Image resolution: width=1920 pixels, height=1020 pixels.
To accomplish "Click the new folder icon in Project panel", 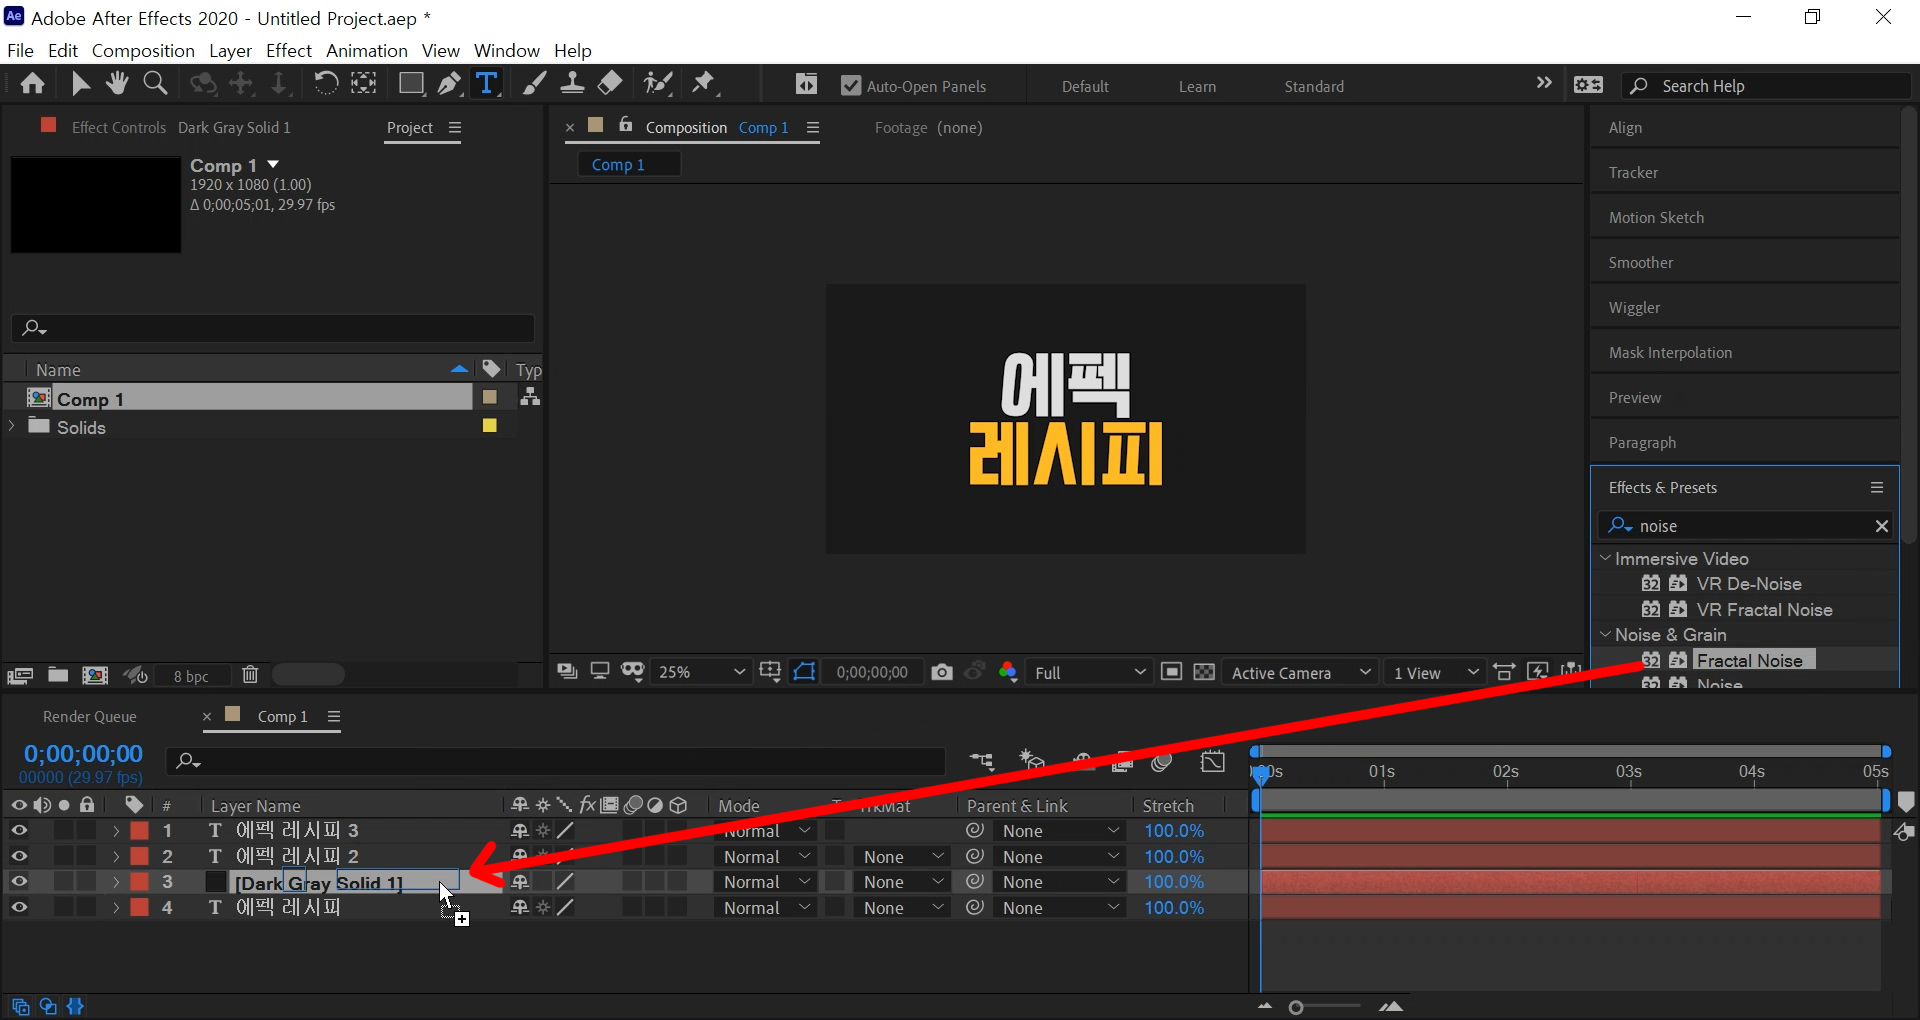I will pos(58,675).
